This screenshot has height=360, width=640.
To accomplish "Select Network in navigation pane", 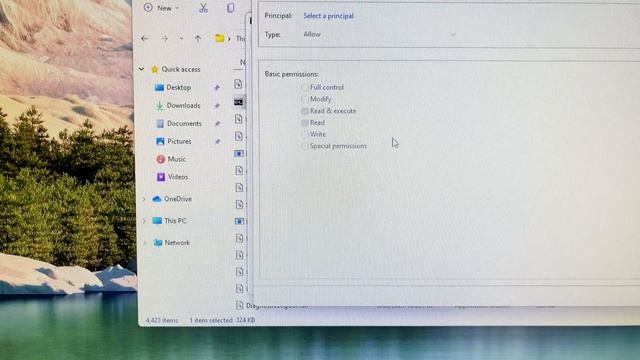I will pos(177,242).
